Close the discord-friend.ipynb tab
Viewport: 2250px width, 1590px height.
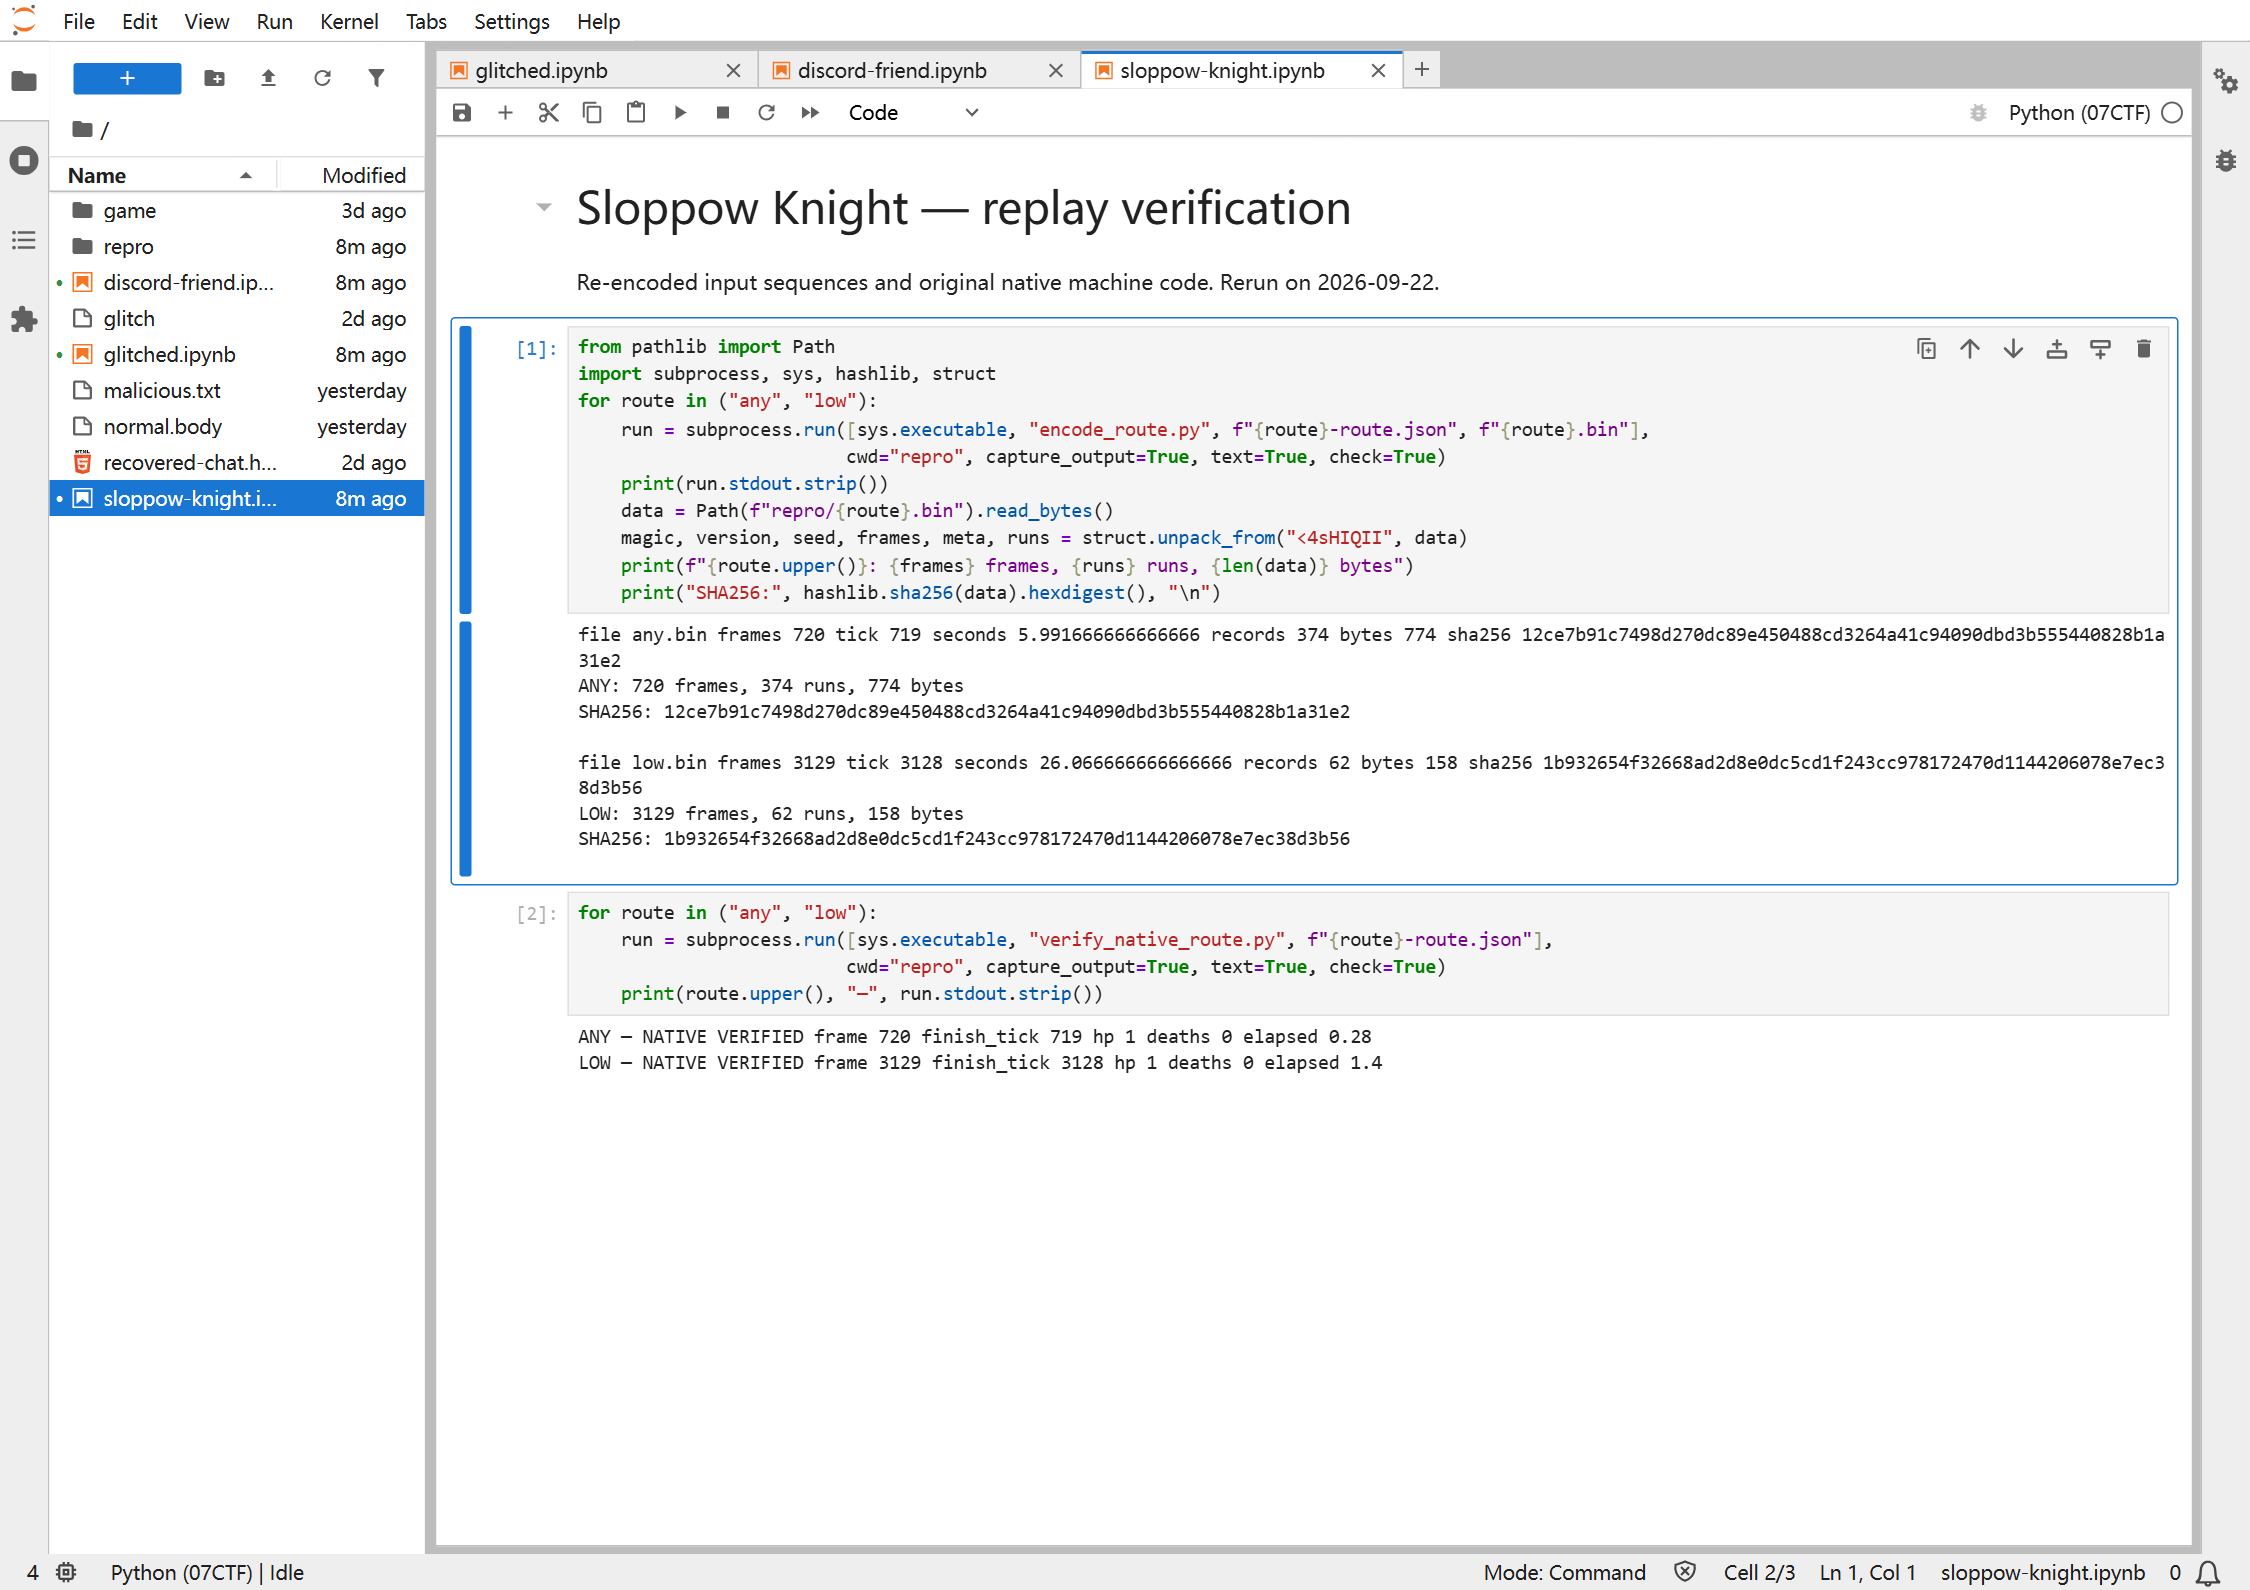(x=1055, y=70)
